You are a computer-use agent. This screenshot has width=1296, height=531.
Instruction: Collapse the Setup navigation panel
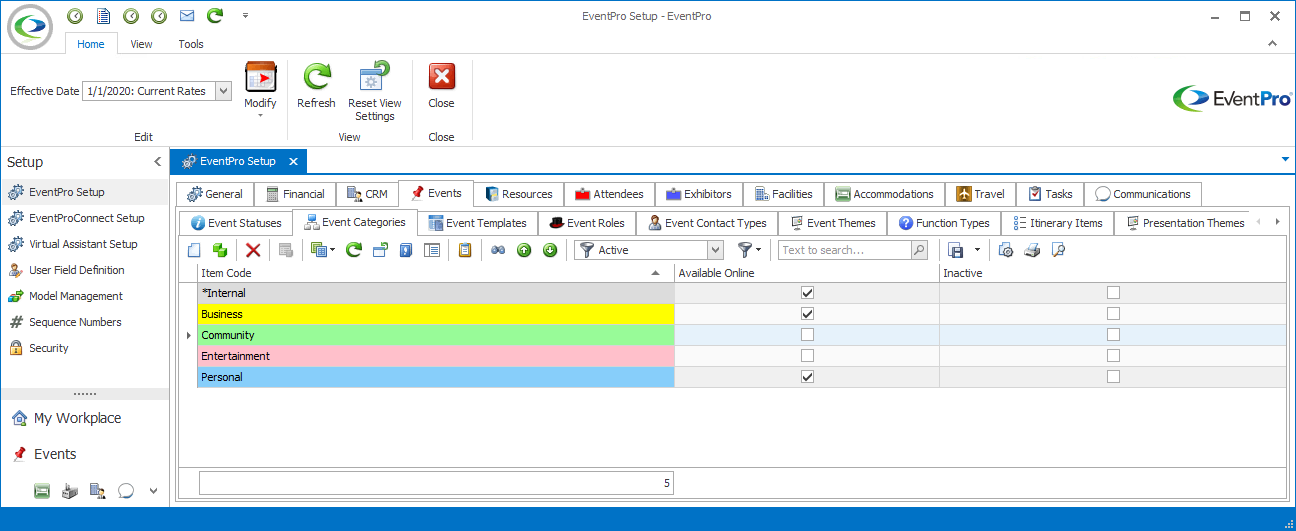[157, 162]
